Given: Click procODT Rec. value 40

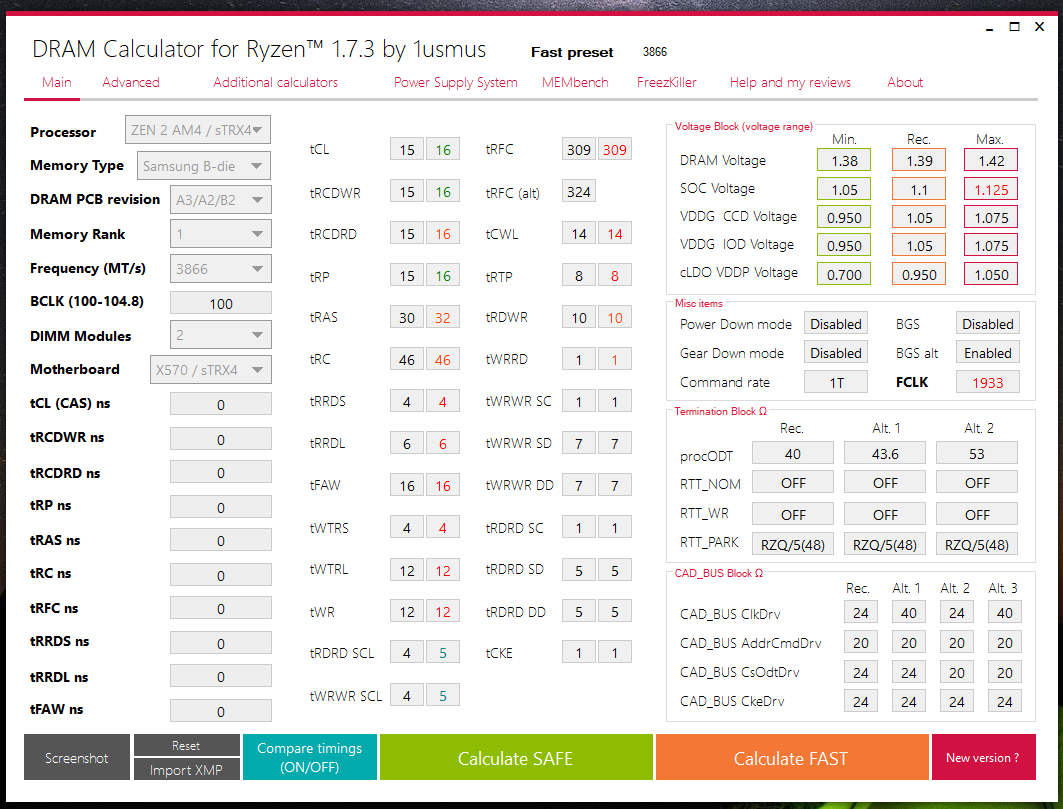Looking at the screenshot, I should click(x=793, y=453).
